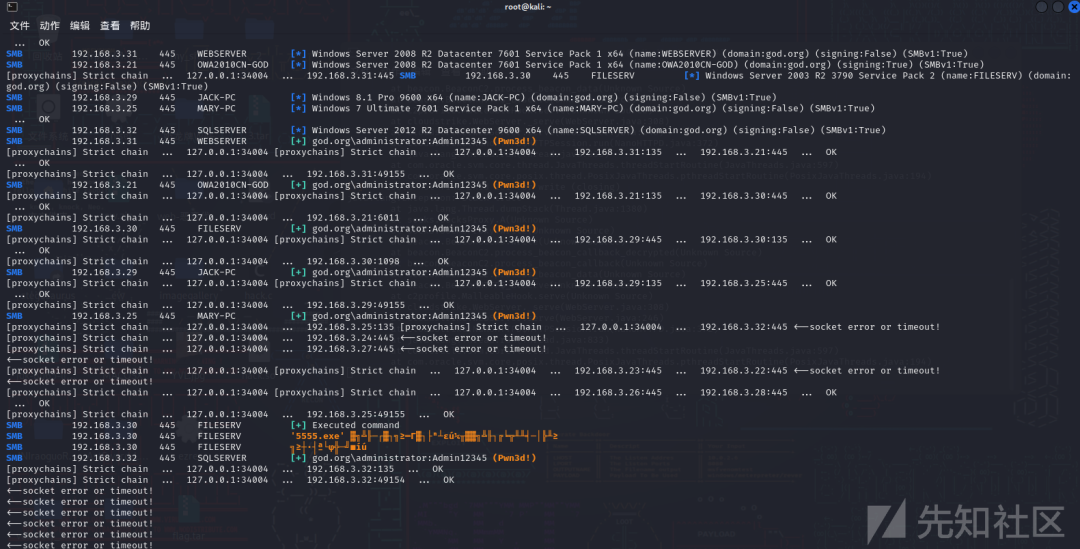Click address "192.168.3.24:445"
Screen dimensions: 1080x549
point(350,338)
